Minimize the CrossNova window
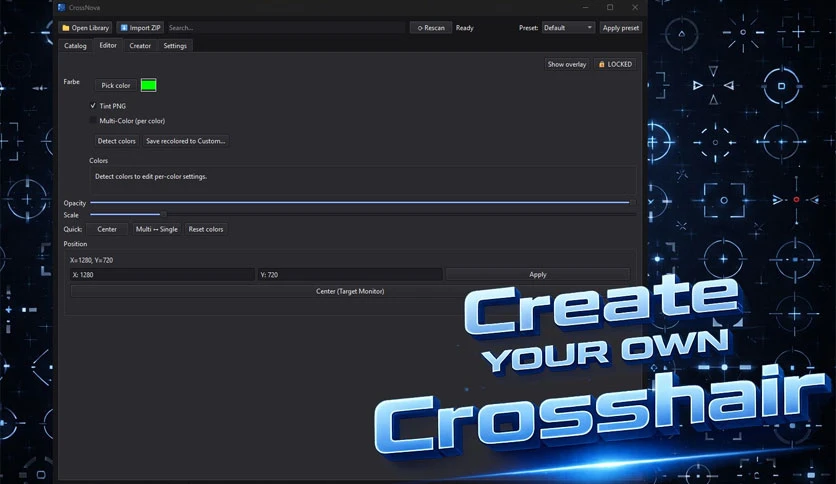 click(x=585, y=7)
